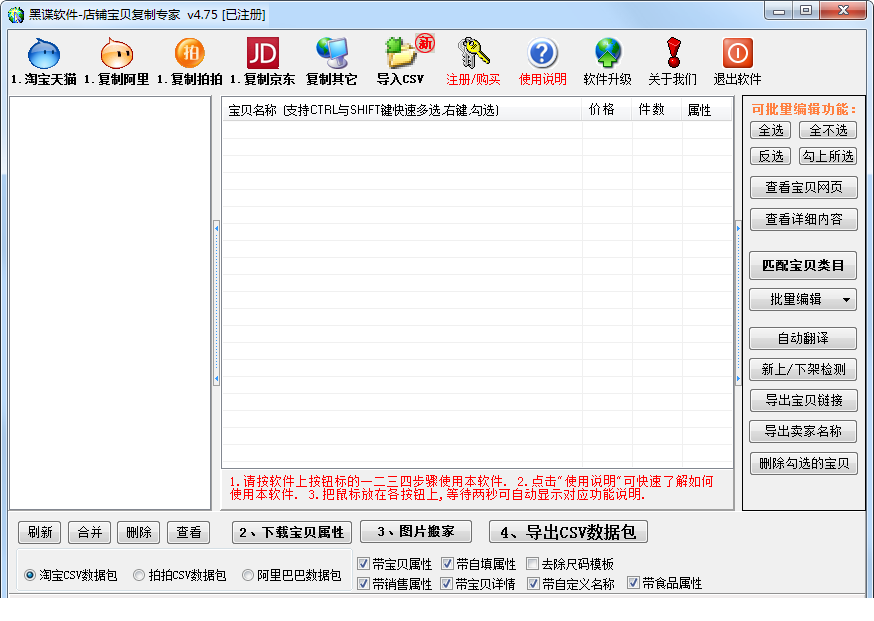
Task: Click the 勾上所选 button
Action: [828, 156]
